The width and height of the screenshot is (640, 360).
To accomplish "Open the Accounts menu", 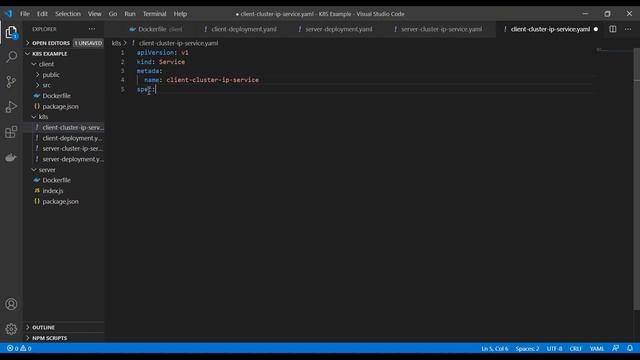I will (11, 304).
